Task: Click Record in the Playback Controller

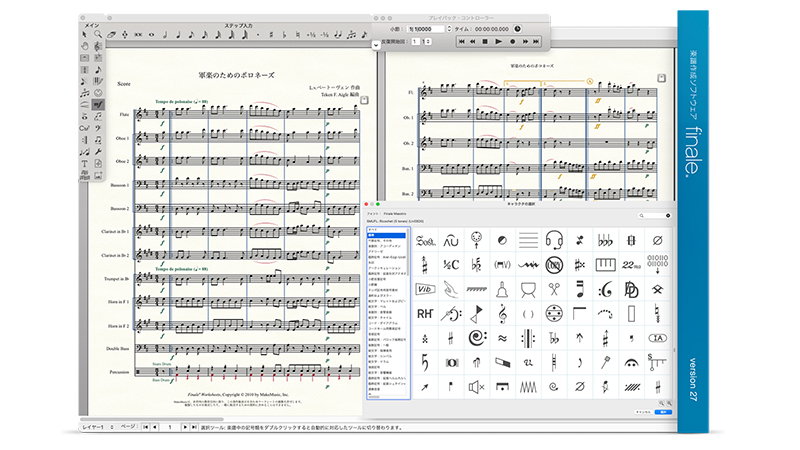Action: coord(512,41)
